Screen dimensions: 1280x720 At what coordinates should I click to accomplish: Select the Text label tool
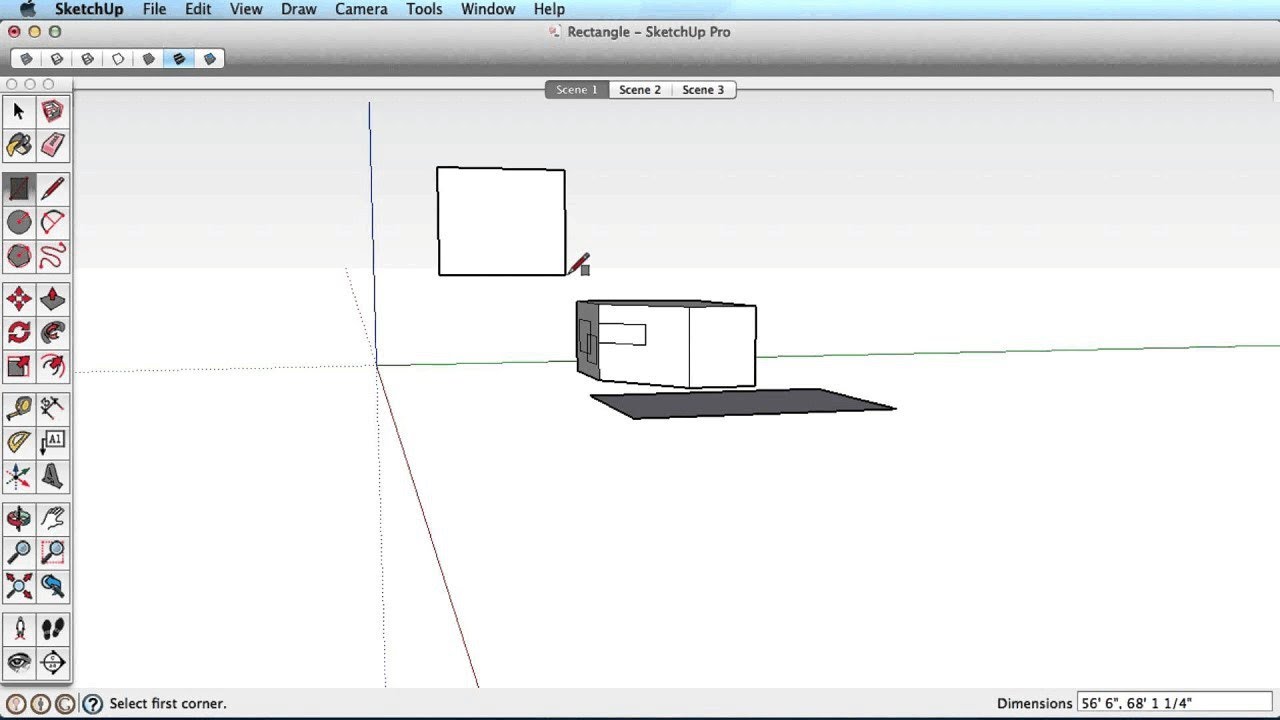click(53, 442)
